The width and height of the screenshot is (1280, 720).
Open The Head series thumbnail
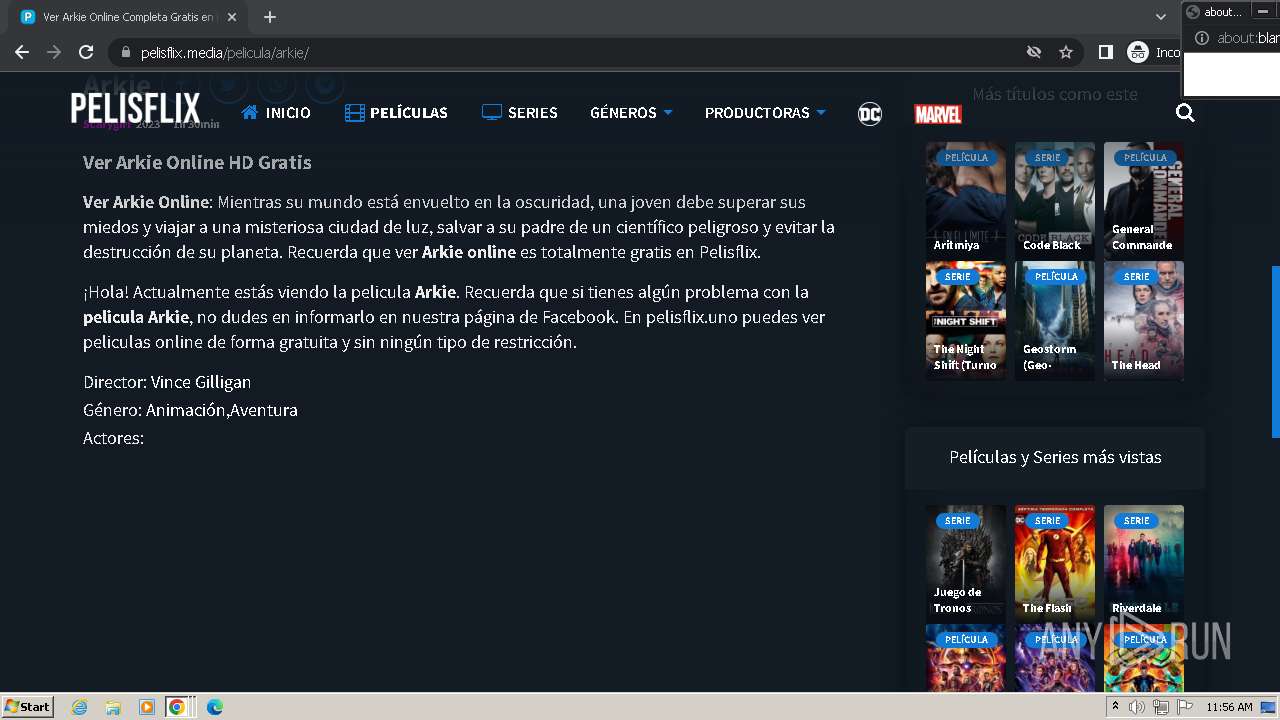[1144, 320]
